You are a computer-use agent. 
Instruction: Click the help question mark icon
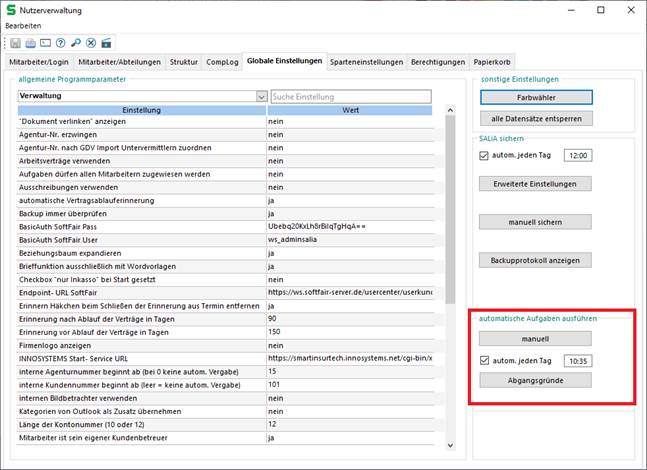point(61,43)
